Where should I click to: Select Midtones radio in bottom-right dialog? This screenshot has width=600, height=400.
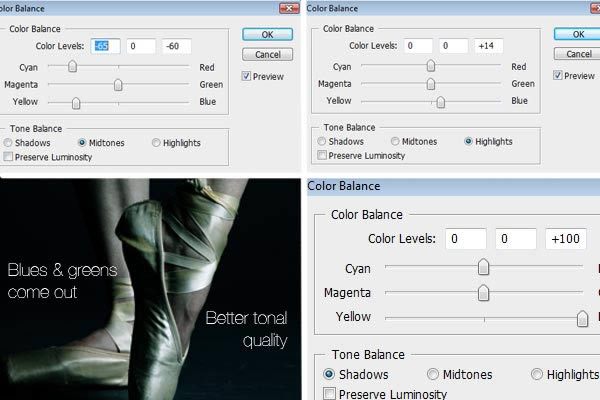tap(433, 374)
